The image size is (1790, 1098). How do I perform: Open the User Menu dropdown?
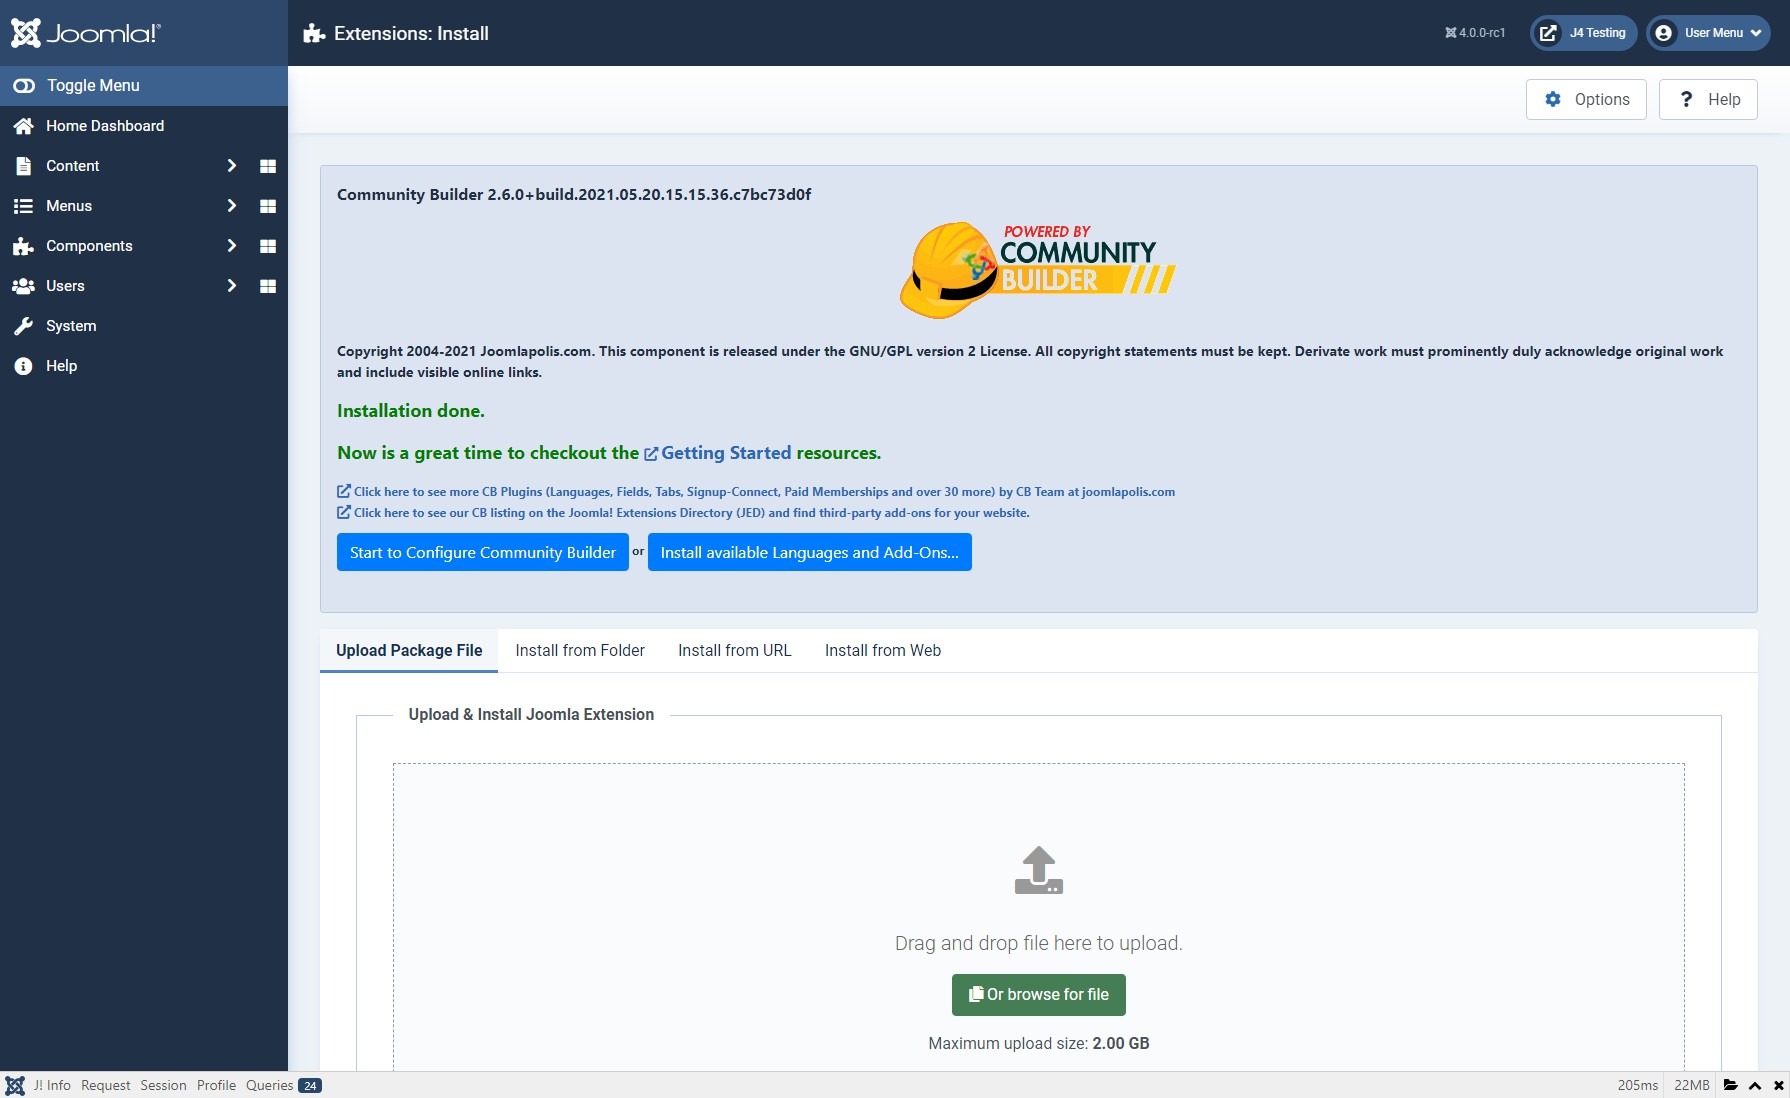click(x=1708, y=33)
